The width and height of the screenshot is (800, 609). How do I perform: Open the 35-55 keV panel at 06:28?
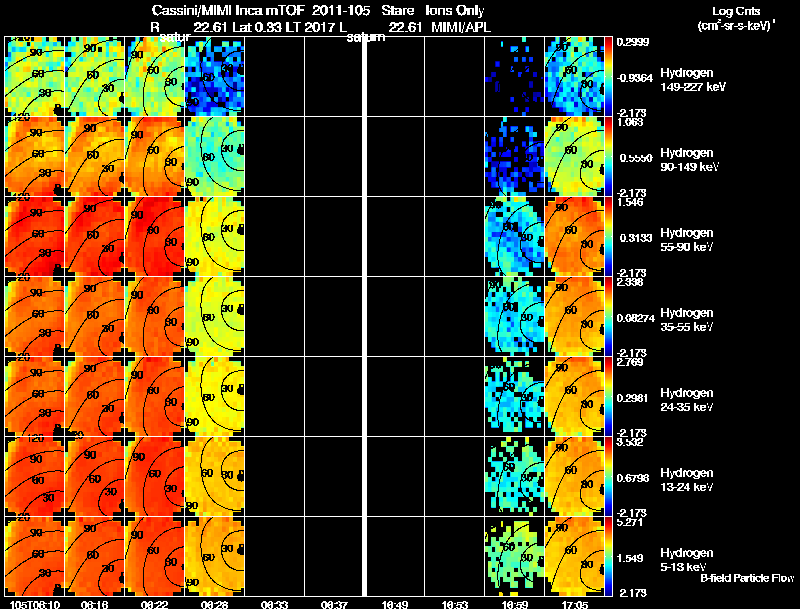coord(214,317)
